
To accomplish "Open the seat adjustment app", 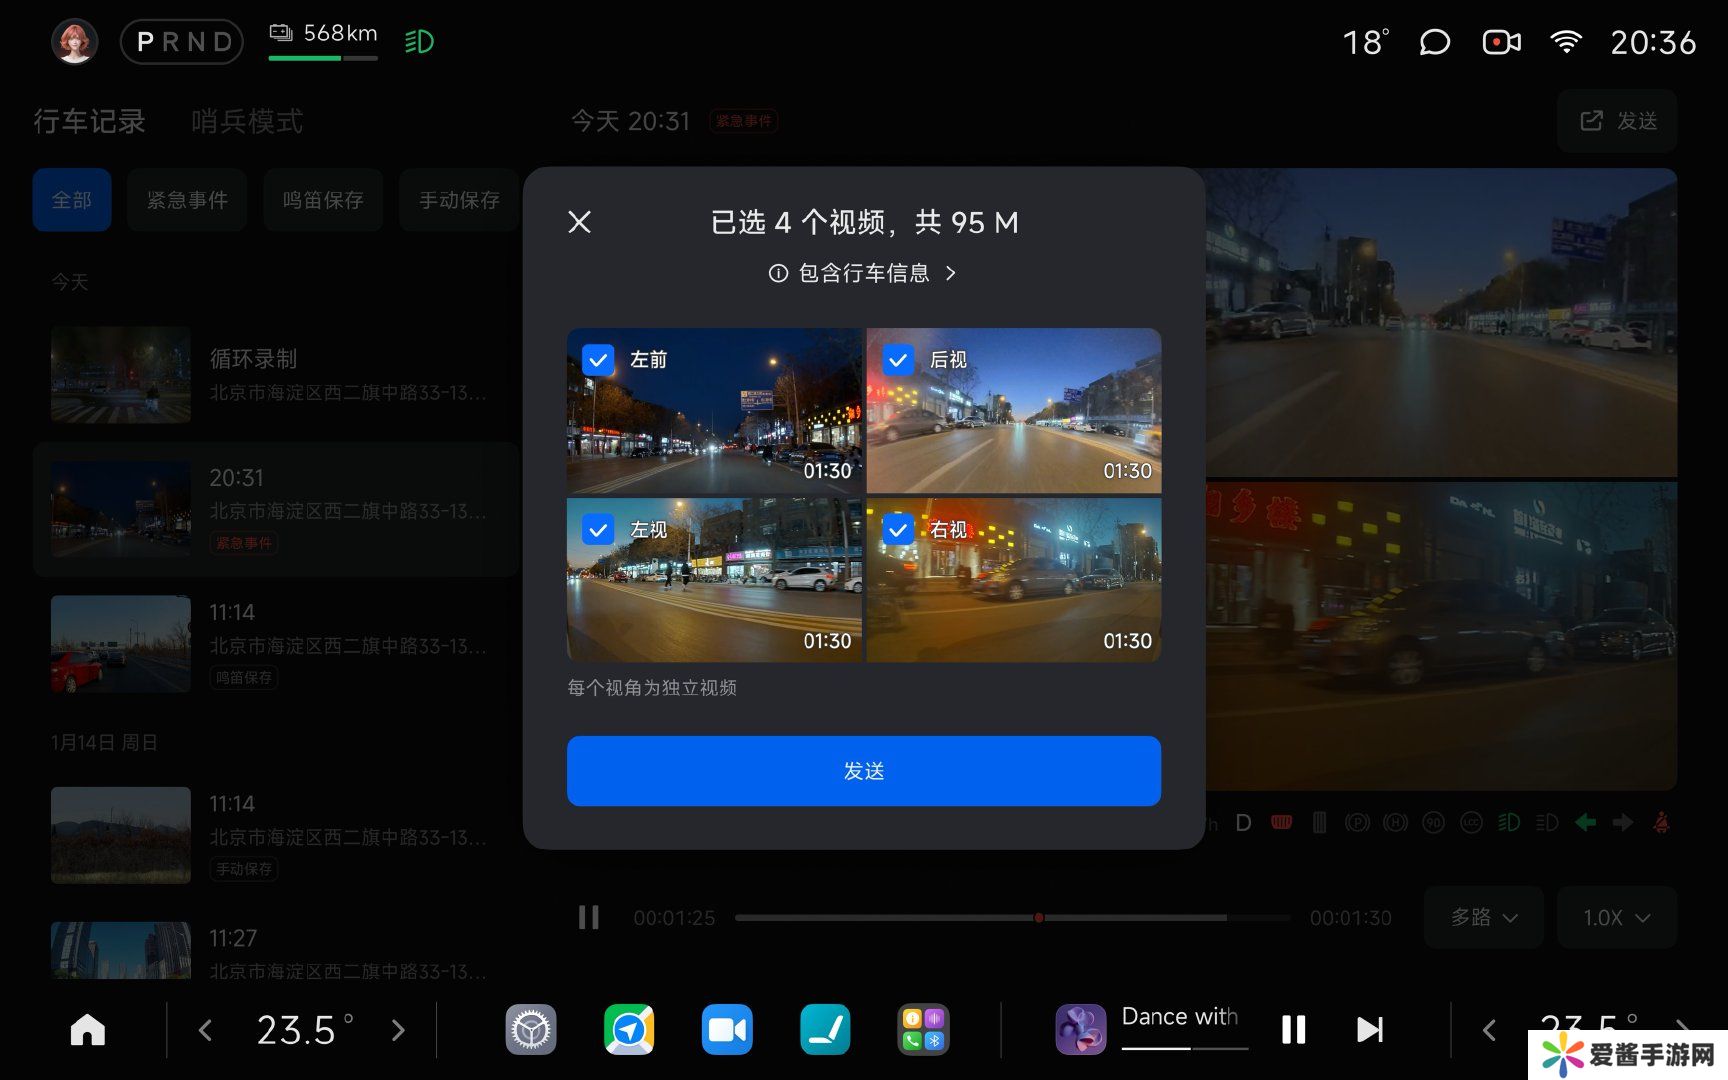I will coord(825,1030).
